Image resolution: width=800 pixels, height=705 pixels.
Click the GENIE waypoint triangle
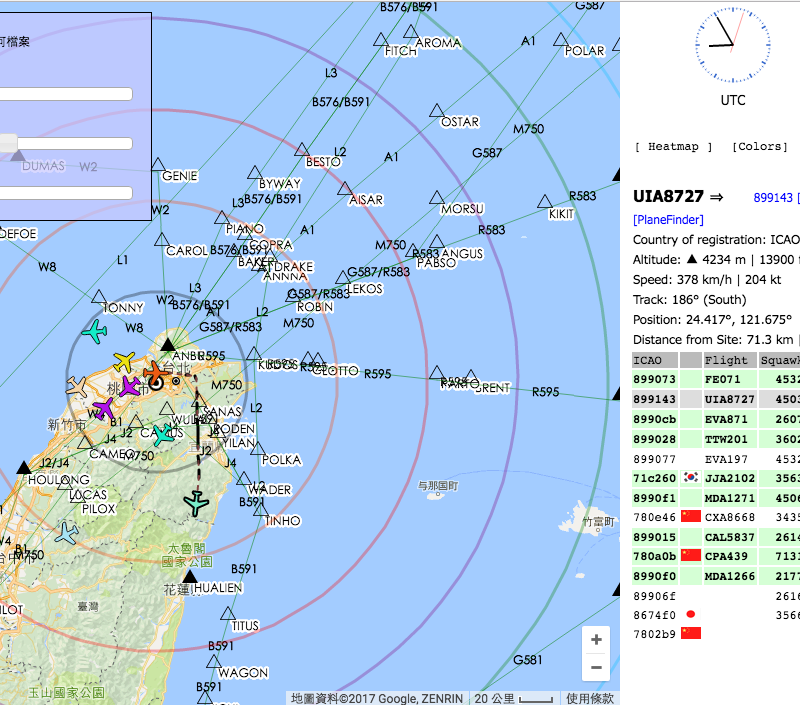coord(158,164)
